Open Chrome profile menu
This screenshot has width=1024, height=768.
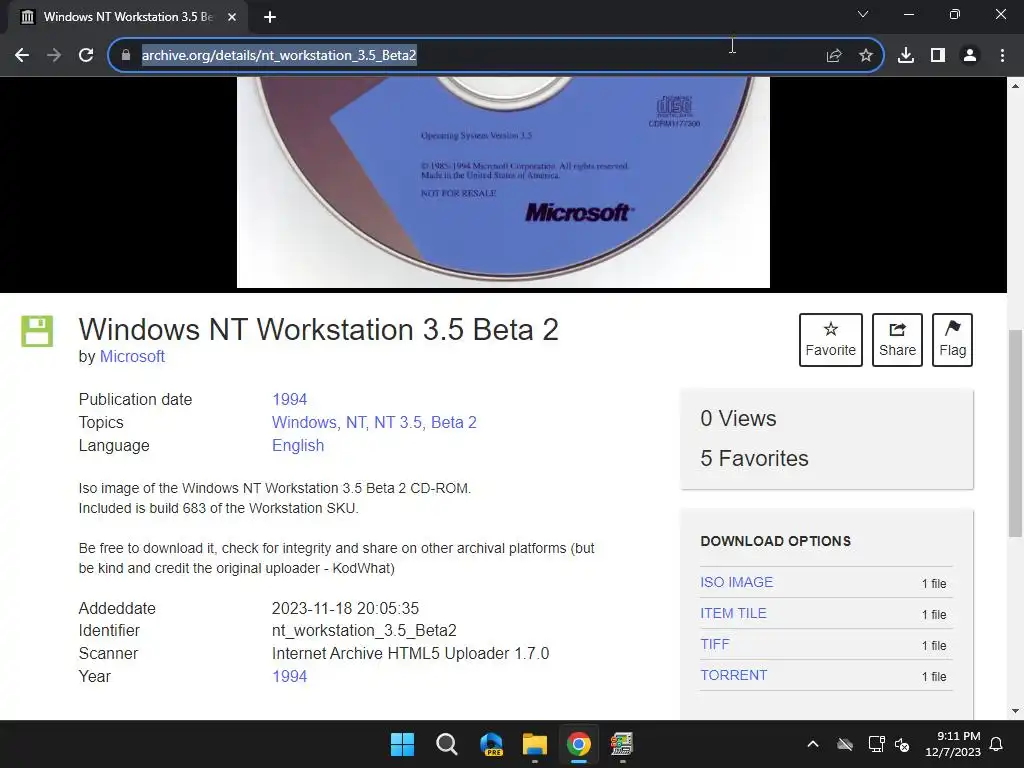[x=970, y=56]
